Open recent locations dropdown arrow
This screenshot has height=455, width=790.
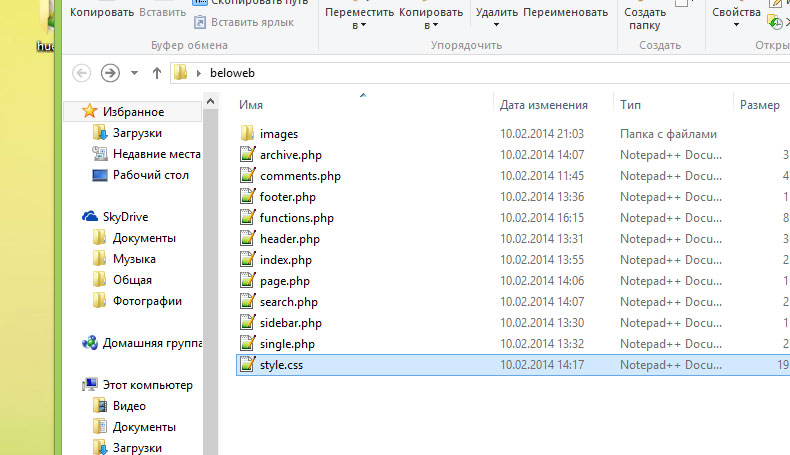135,73
